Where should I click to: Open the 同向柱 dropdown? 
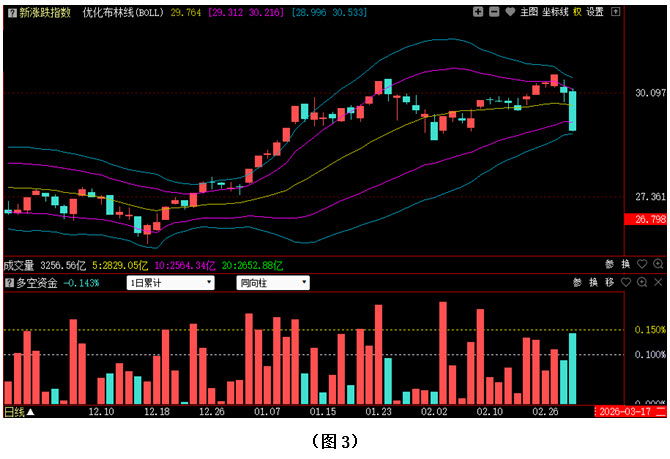280,283
